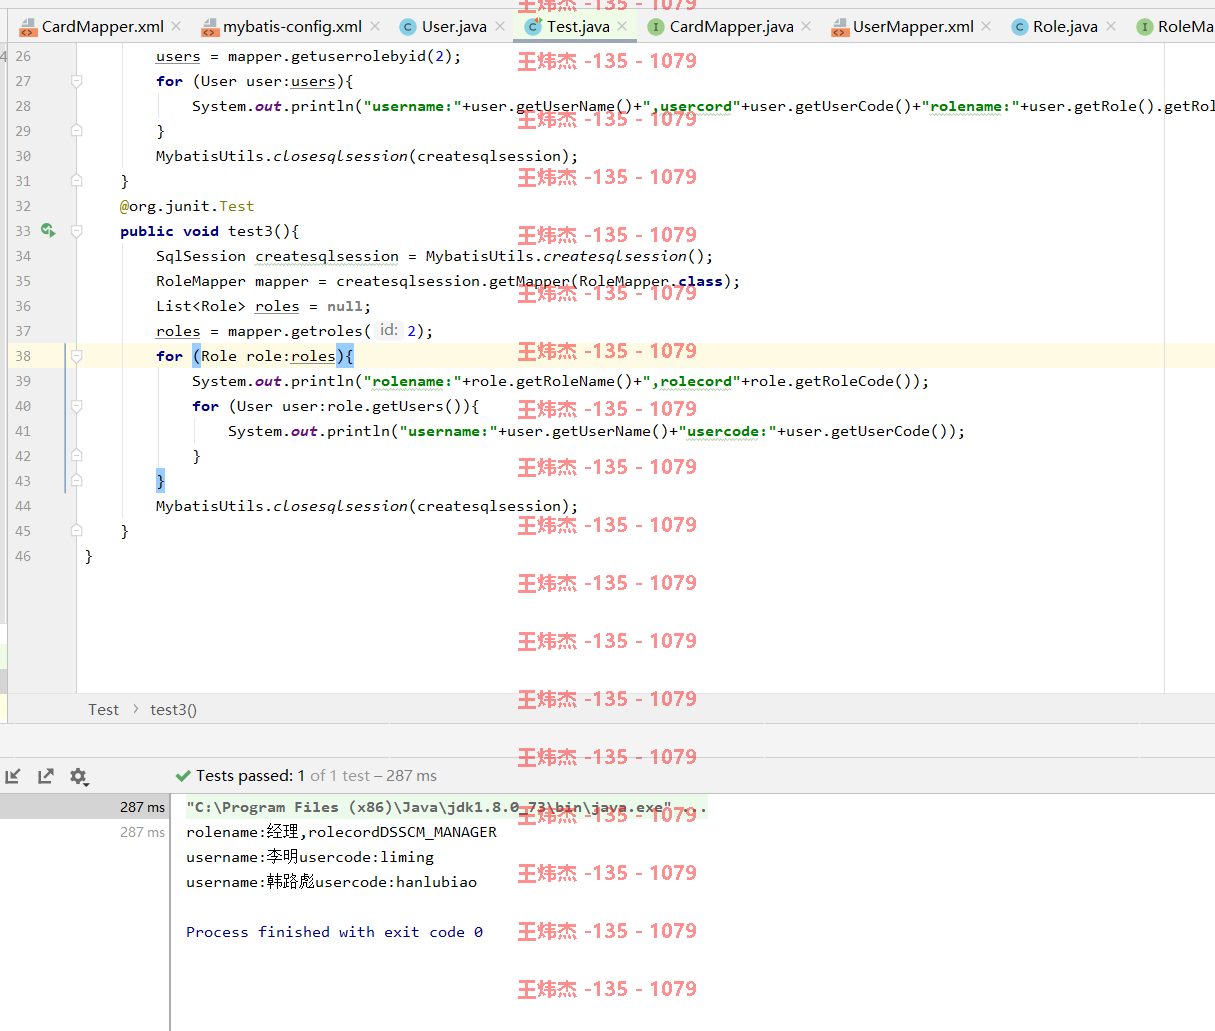
Task: Close the CardMapper.java tab
Action: click(807, 26)
